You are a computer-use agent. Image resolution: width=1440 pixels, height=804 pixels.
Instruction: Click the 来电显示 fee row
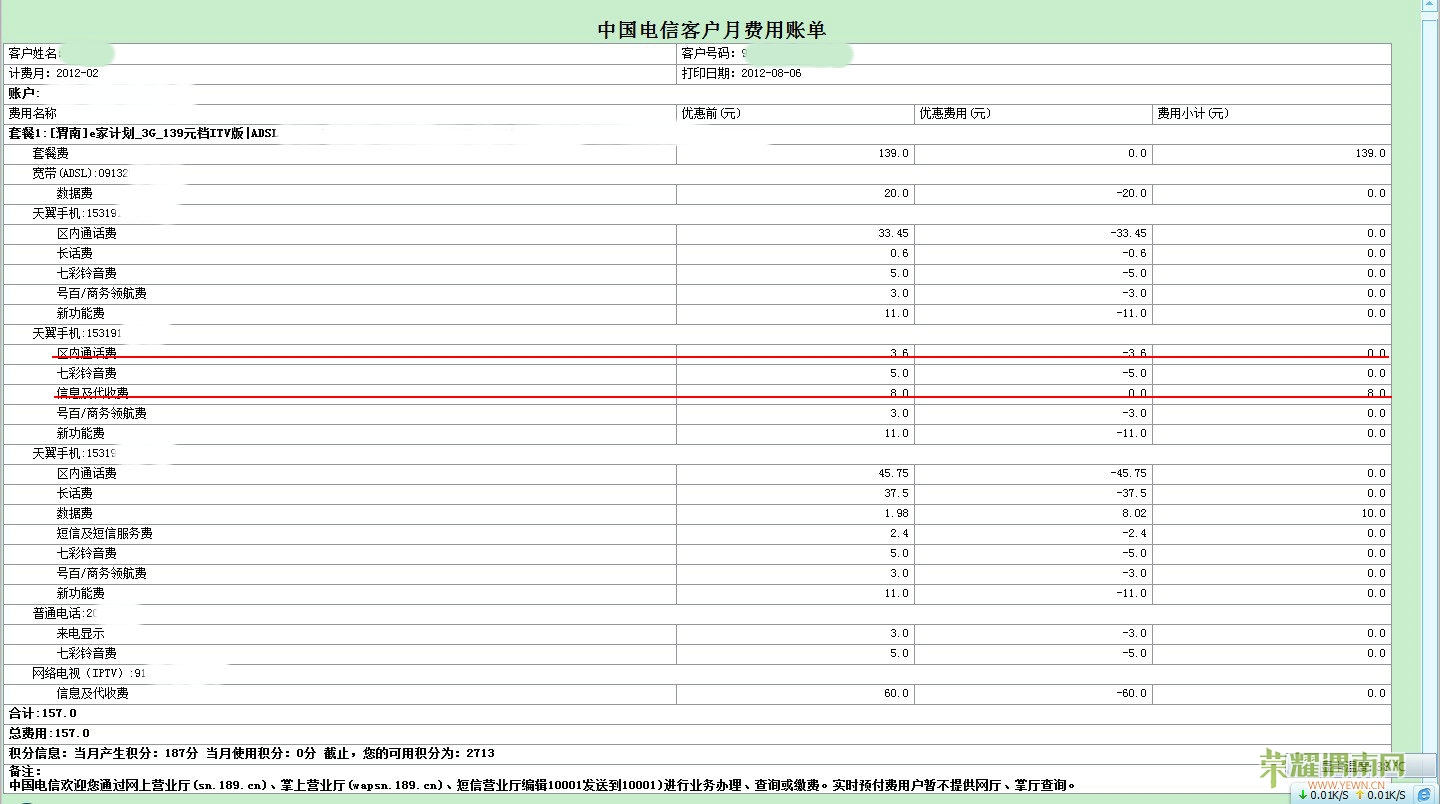point(80,634)
